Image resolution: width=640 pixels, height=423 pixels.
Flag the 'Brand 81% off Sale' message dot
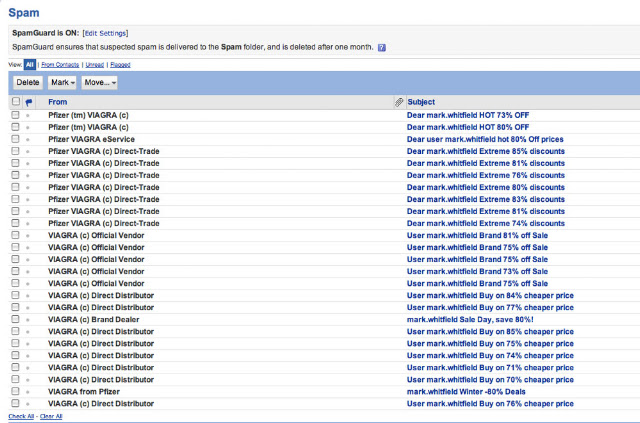pos(28,236)
